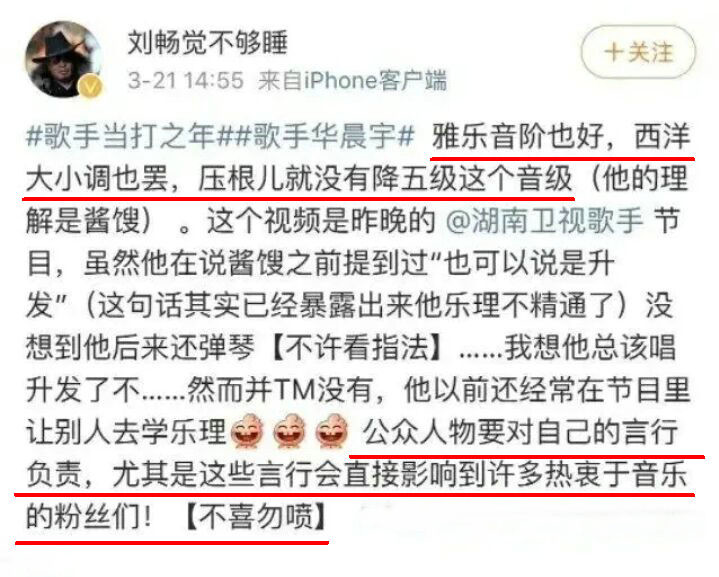The height and width of the screenshot is (577, 719).
Task: Open user 刘畅觉不够睡's profile name
Action: click(207, 43)
